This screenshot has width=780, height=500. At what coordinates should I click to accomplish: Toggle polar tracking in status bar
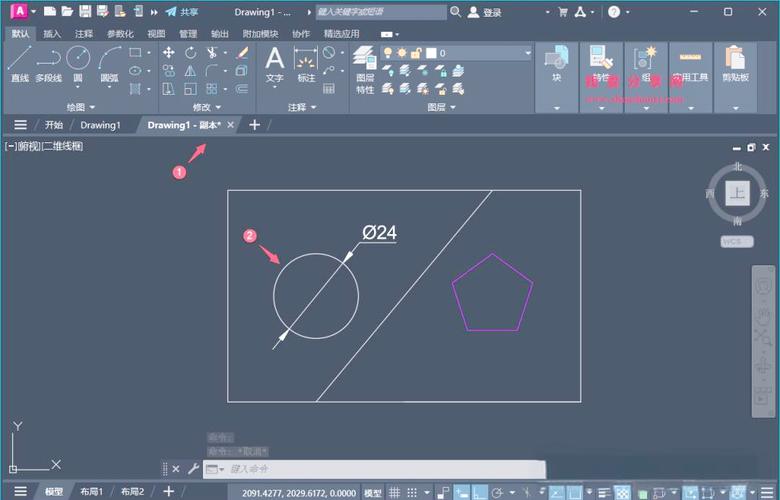[496, 493]
